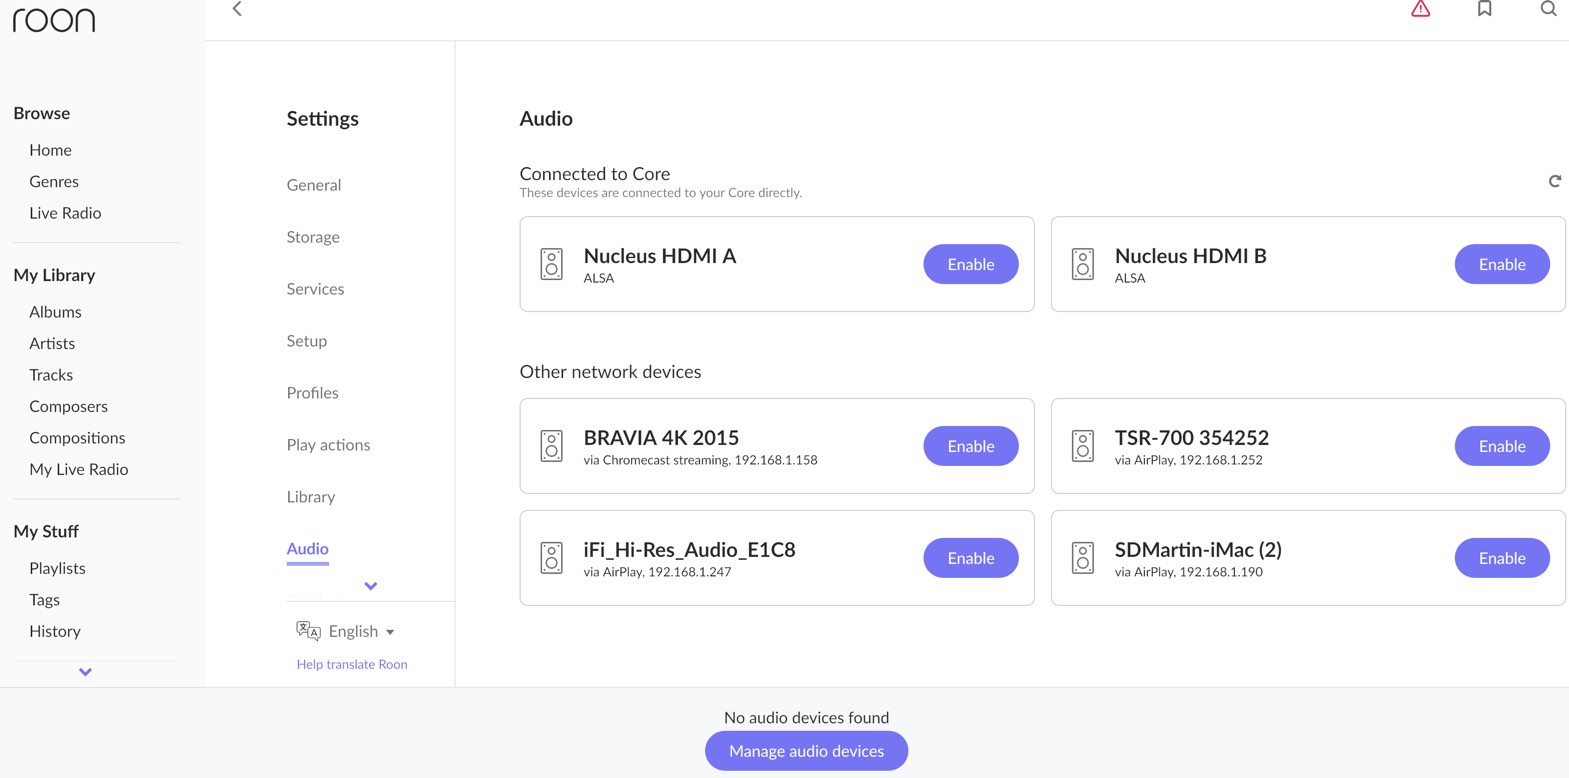The width and height of the screenshot is (1569, 778).
Task: Open Tracks in My Library
Action: click(51, 375)
